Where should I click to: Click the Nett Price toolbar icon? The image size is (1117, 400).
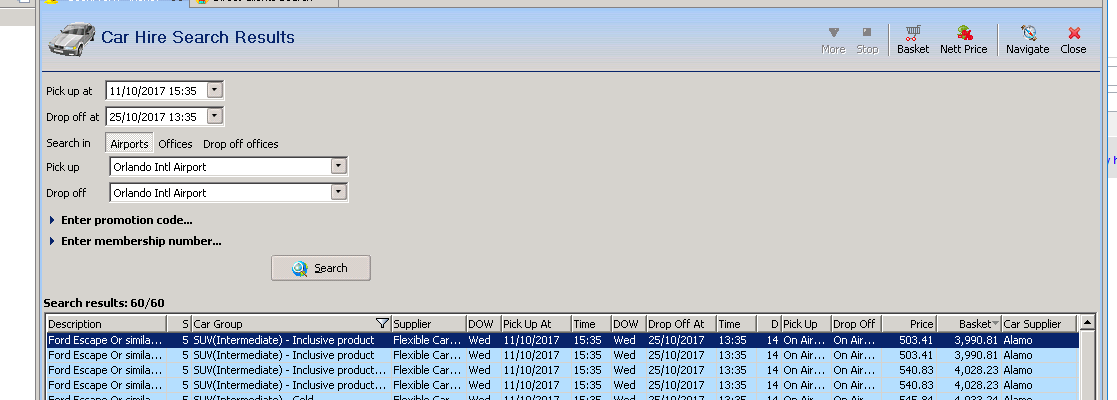coord(963,40)
